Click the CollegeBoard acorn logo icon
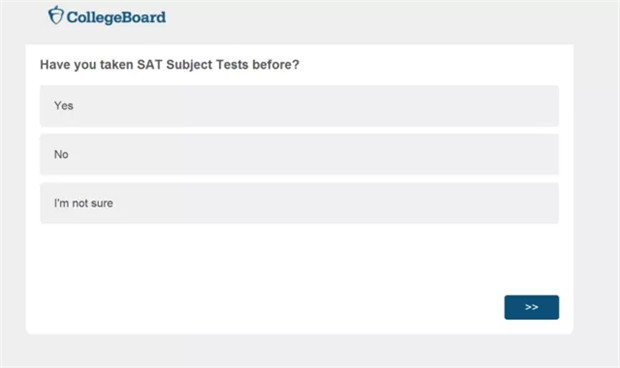 [x=56, y=15]
